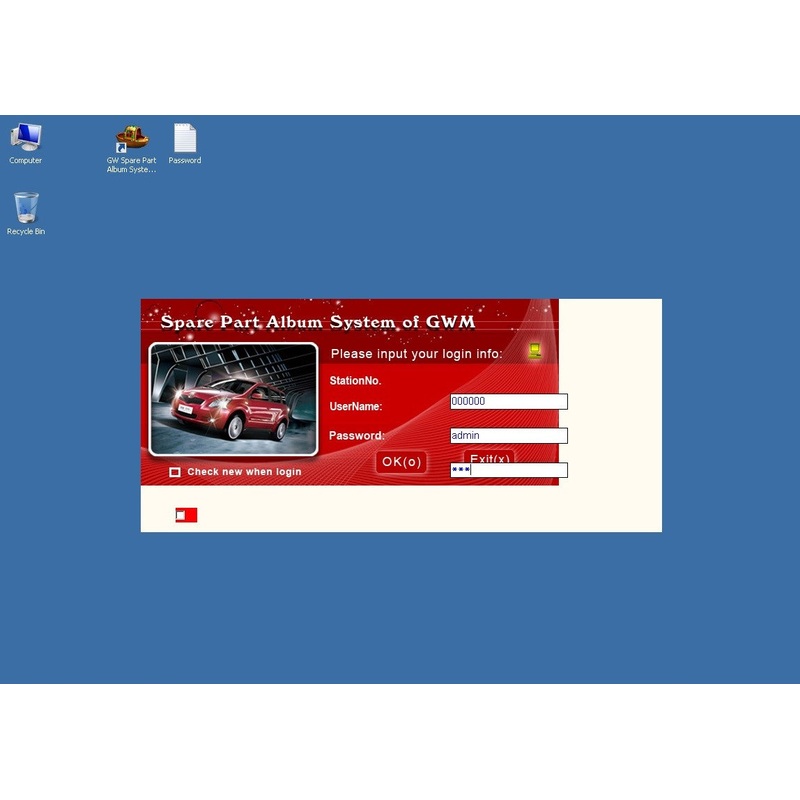Viewport: 800px width, 800px height.
Task: Focus the field containing admin
Action: [x=509, y=436]
